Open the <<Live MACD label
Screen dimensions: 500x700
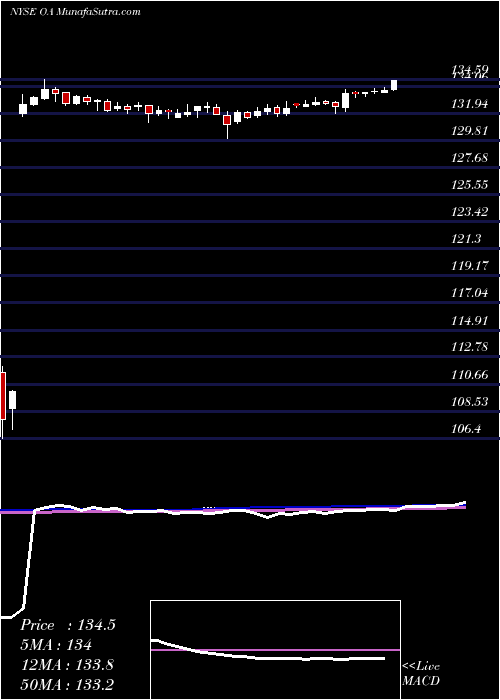tap(421, 674)
